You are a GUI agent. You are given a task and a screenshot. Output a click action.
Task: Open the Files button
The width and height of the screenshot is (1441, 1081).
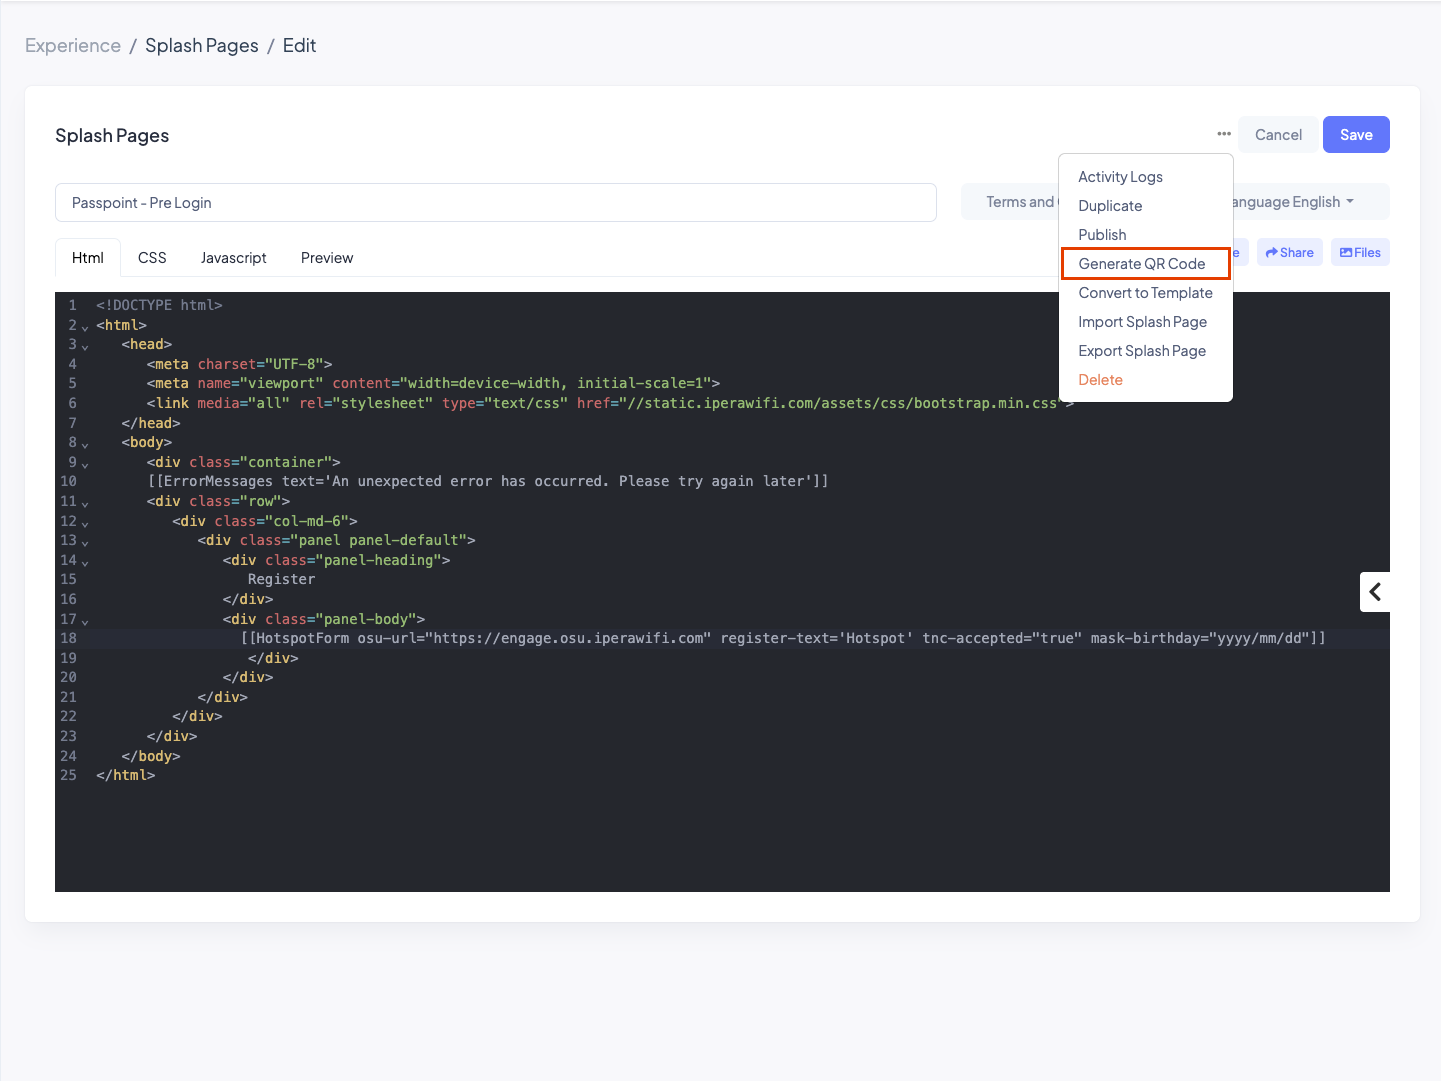point(1360,252)
